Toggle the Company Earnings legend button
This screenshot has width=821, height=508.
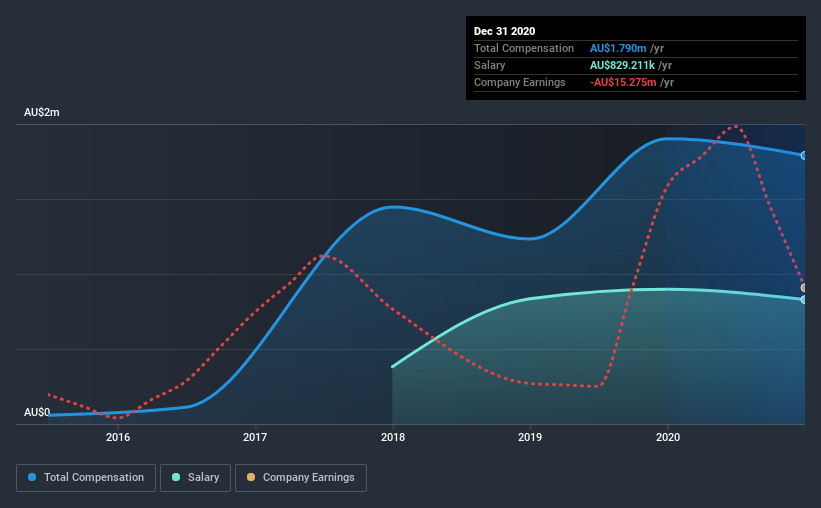[x=301, y=478]
